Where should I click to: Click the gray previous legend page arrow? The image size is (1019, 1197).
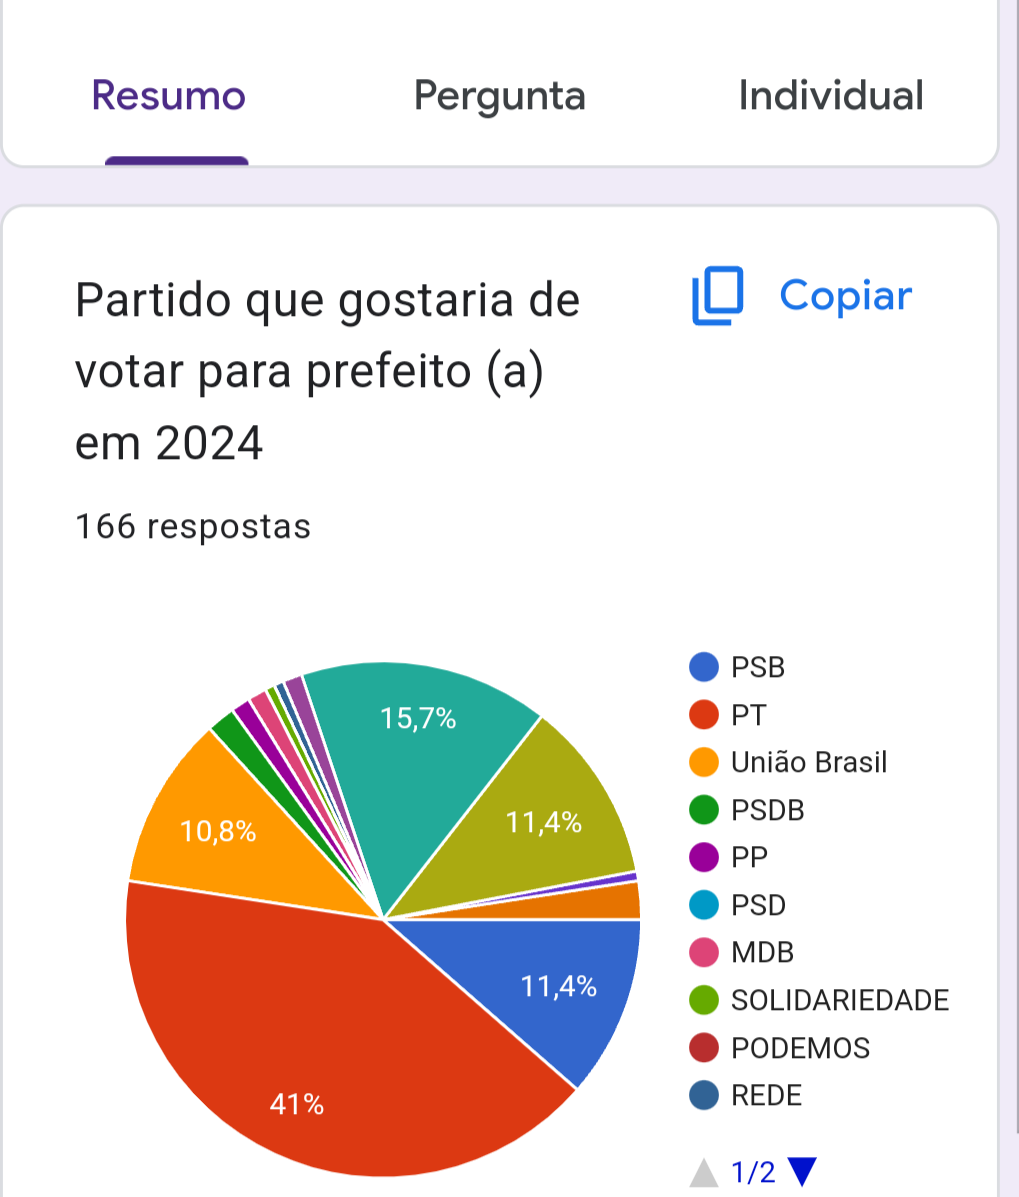tap(704, 1172)
